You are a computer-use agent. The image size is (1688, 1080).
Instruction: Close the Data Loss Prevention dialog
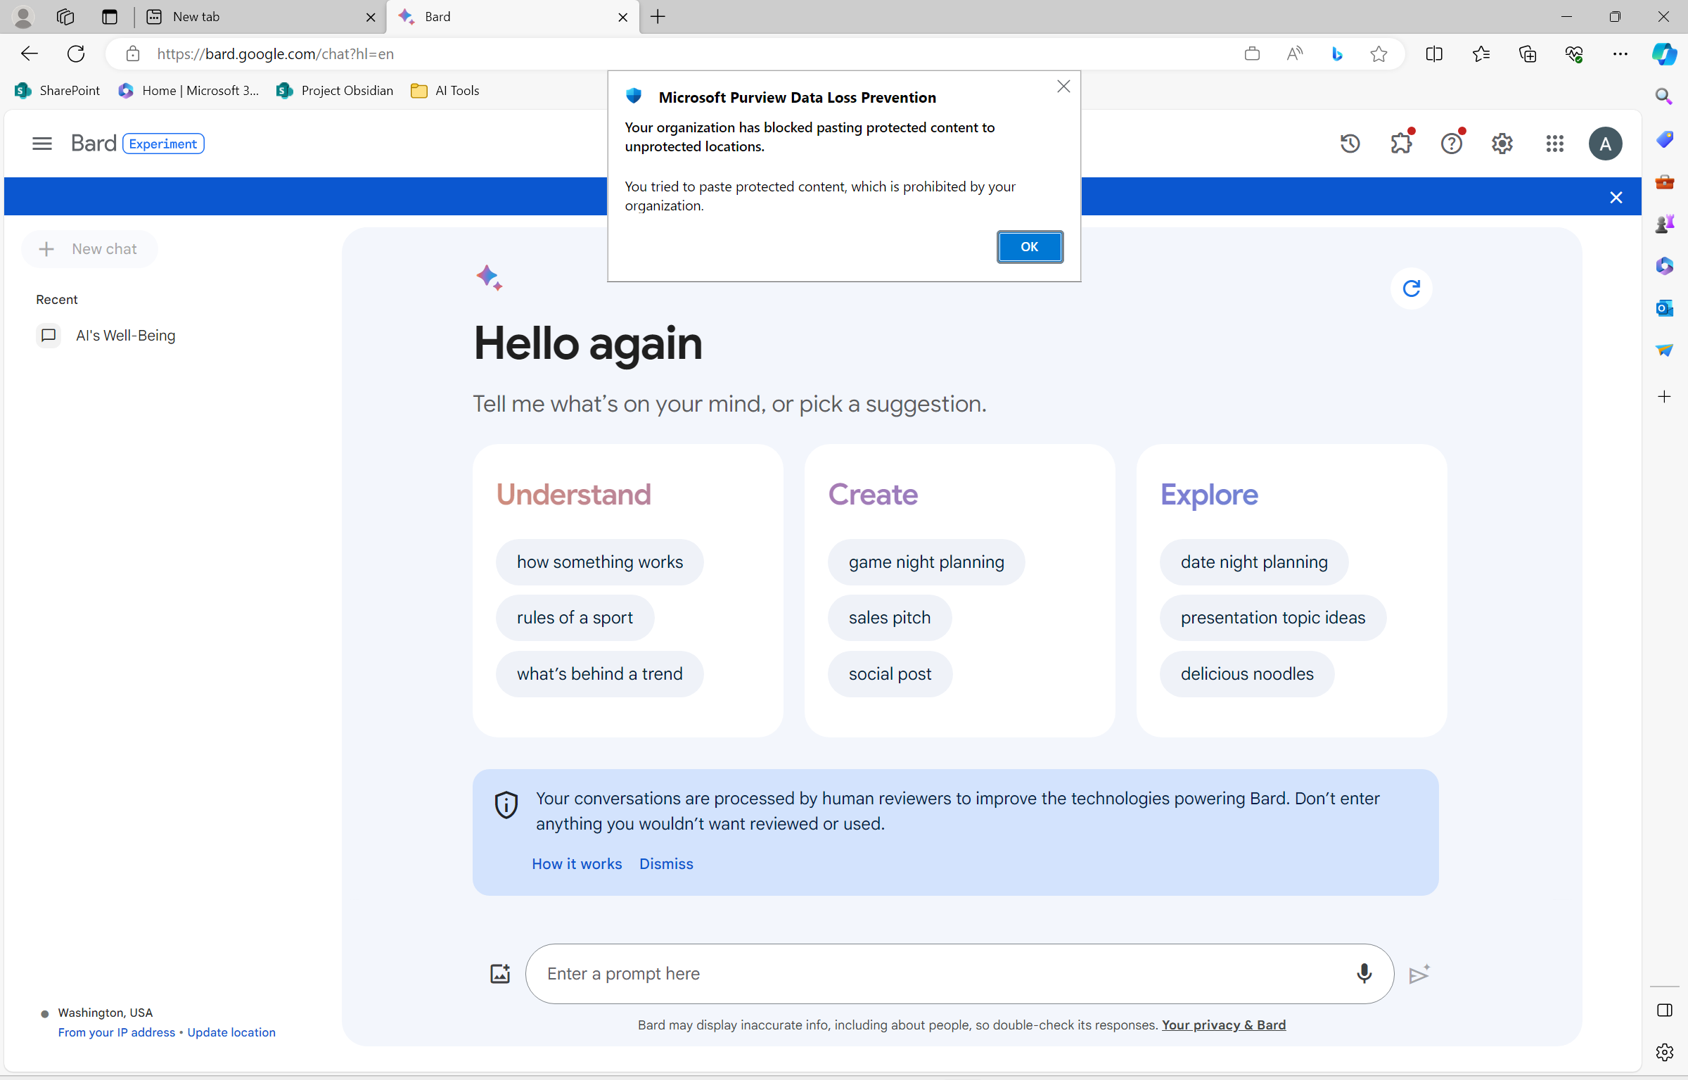tap(1063, 87)
